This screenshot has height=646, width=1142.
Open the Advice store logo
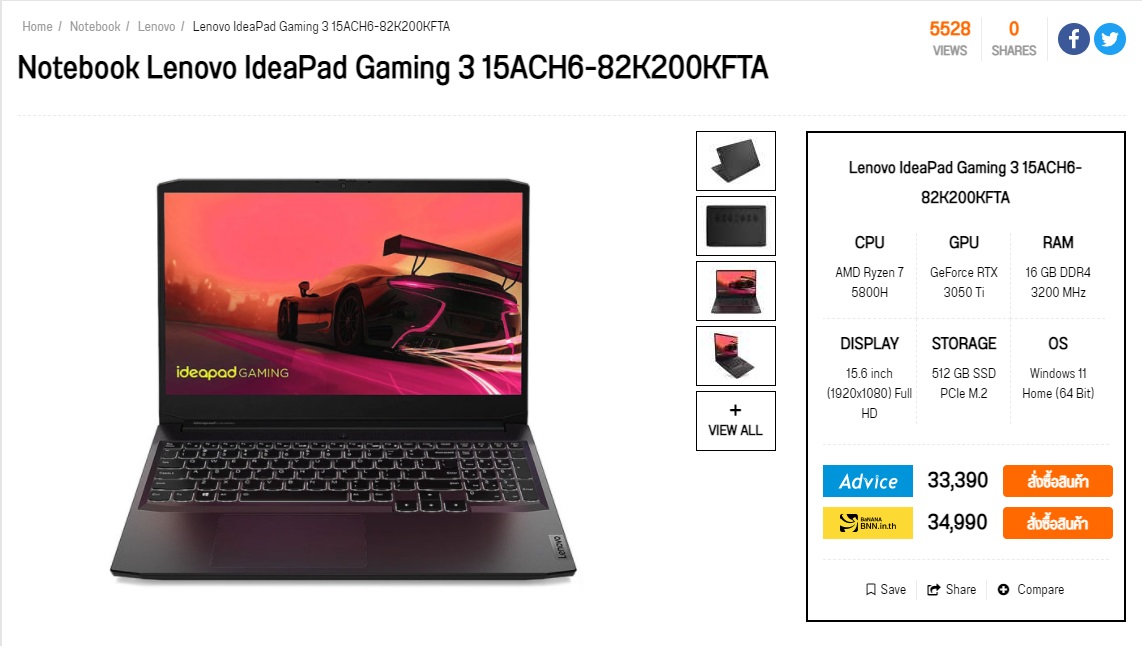point(867,481)
